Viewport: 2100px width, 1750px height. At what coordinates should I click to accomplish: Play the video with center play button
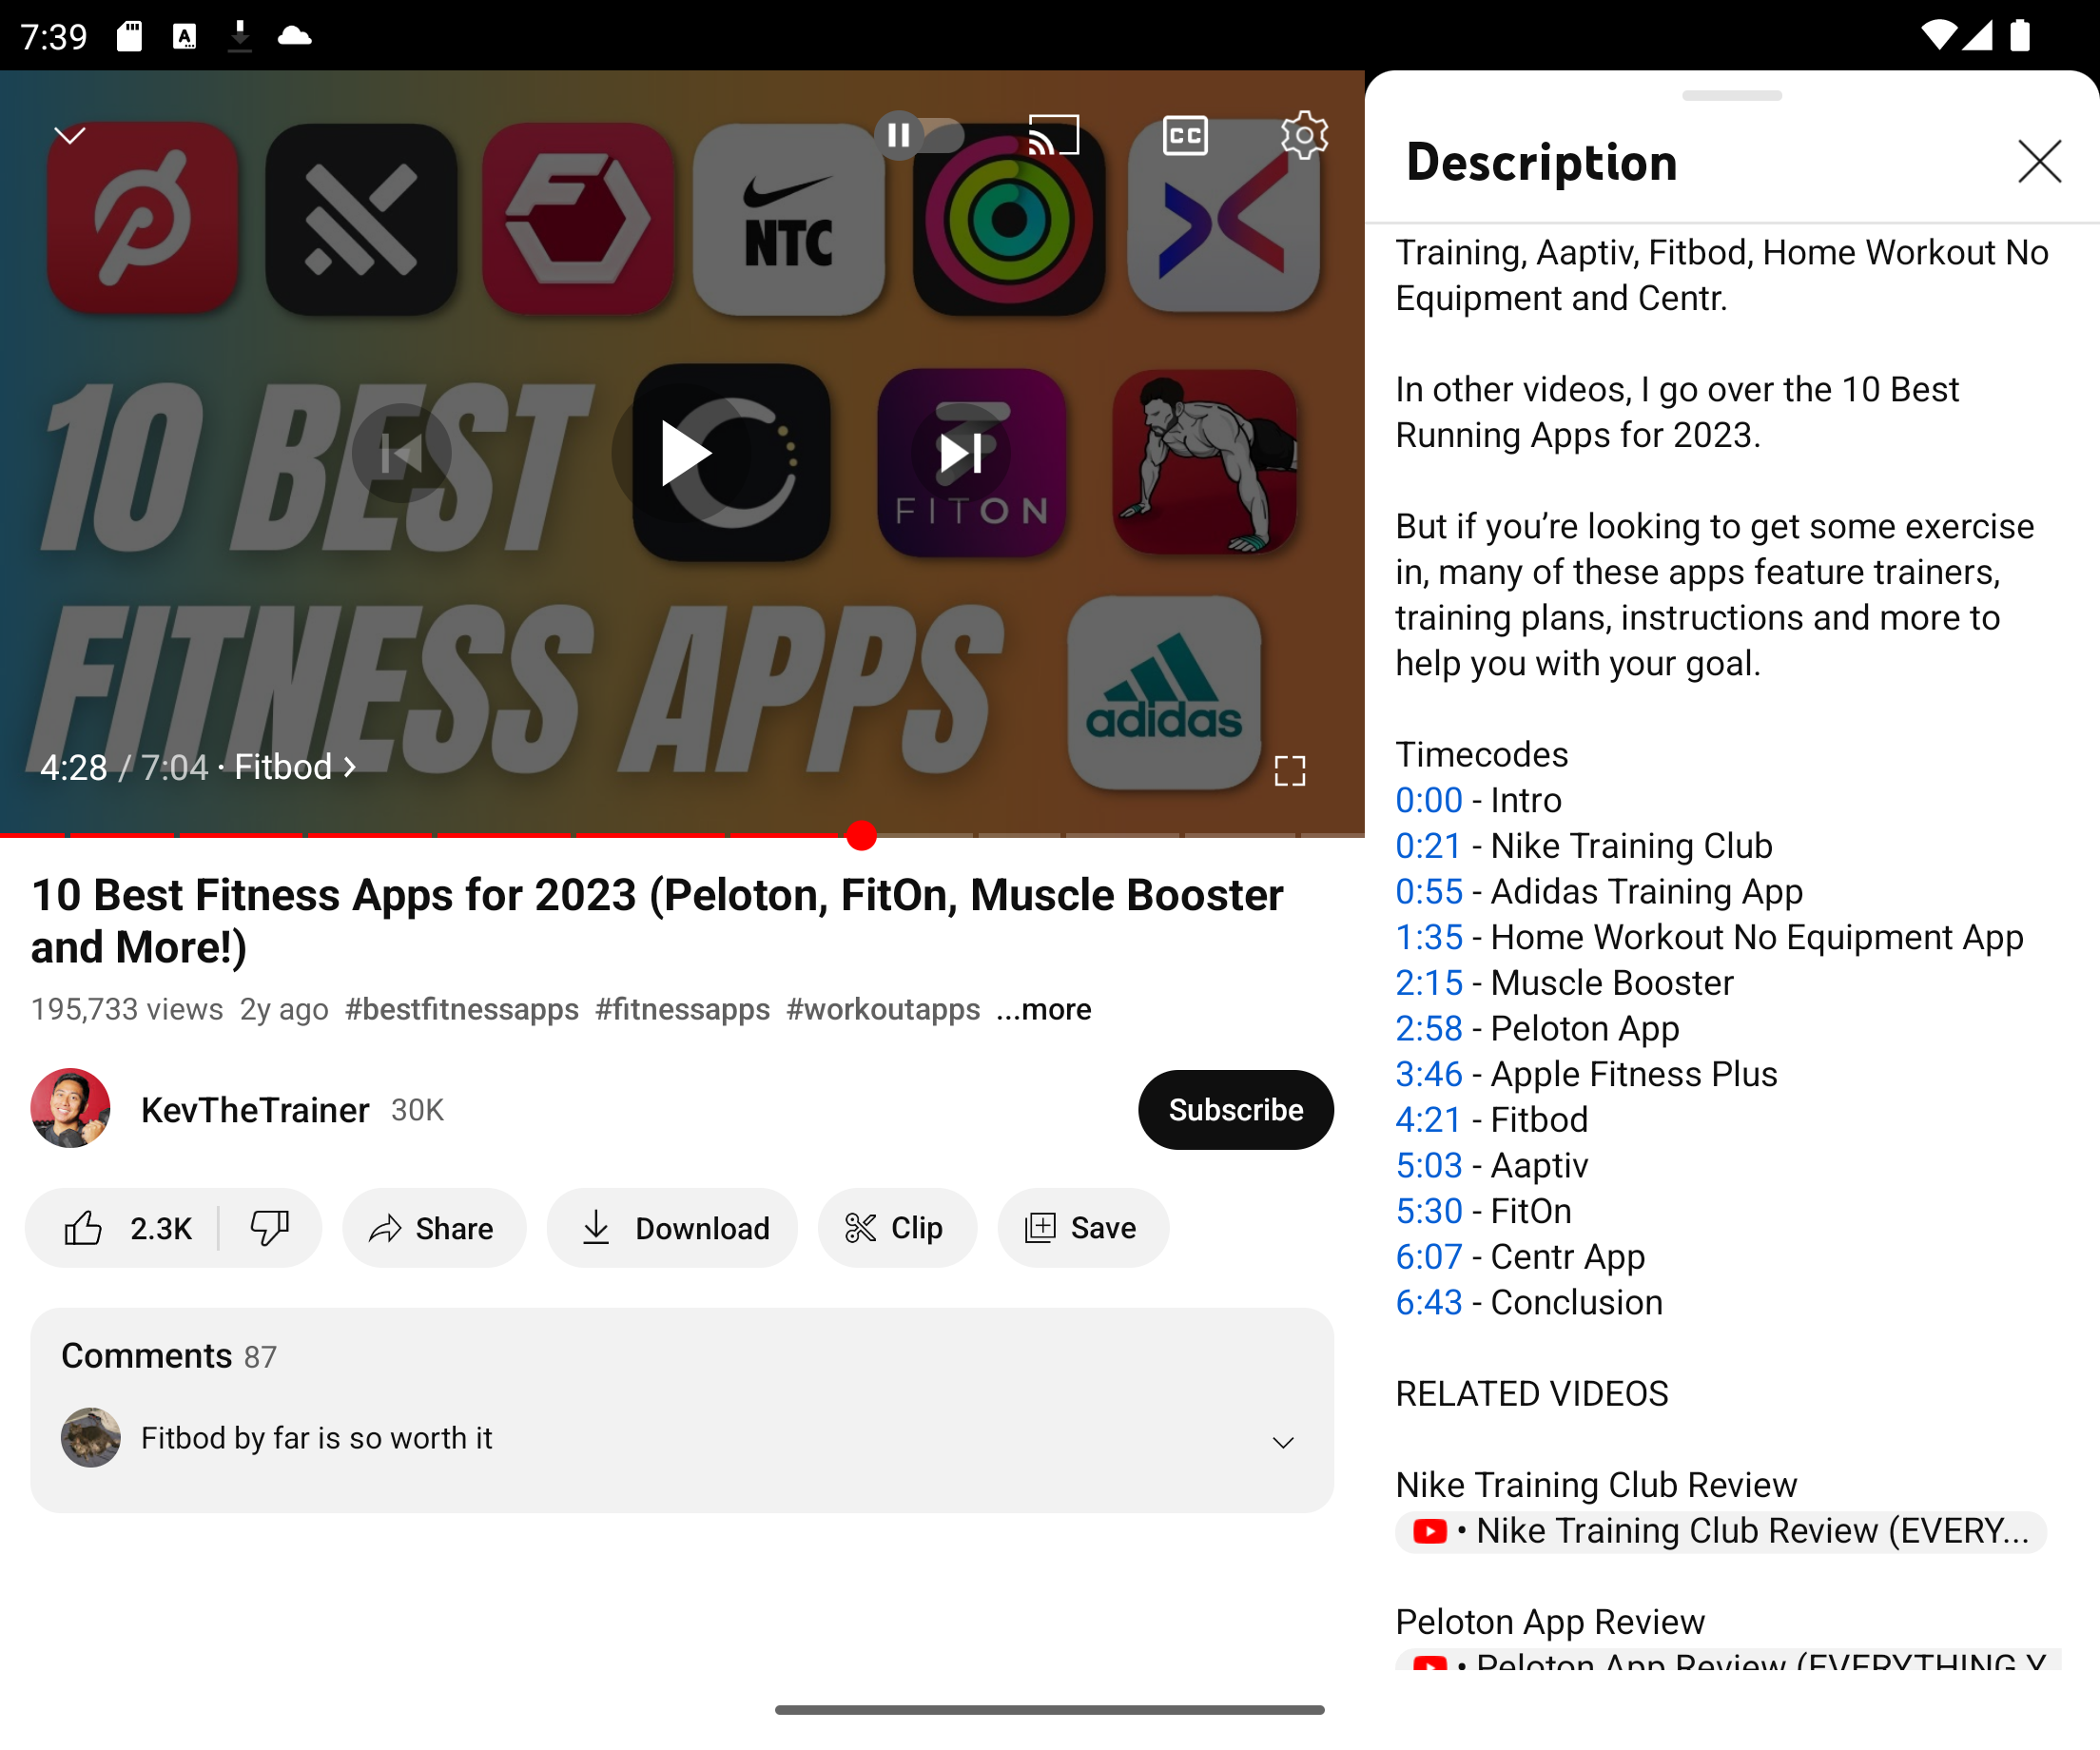pos(683,454)
